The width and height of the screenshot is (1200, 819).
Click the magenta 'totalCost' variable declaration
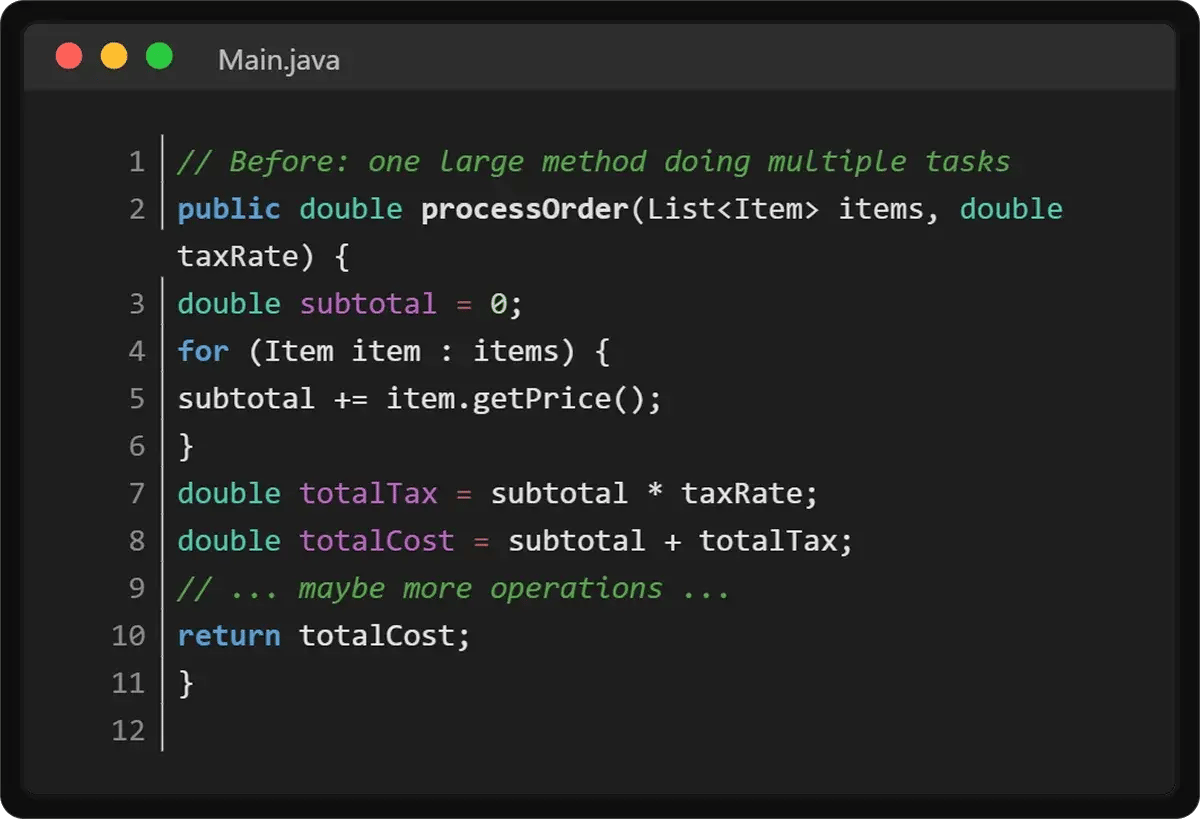pyautogui.click(x=377, y=541)
